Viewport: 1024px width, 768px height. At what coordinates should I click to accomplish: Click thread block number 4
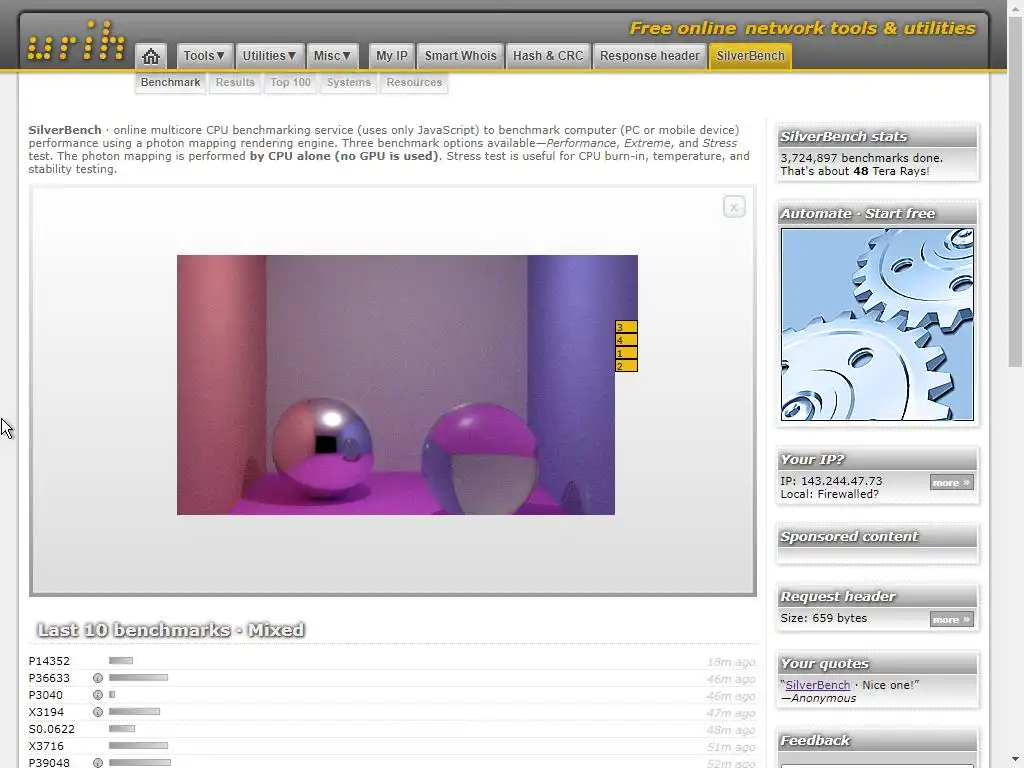pyautogui.click(x=626, y=340)
